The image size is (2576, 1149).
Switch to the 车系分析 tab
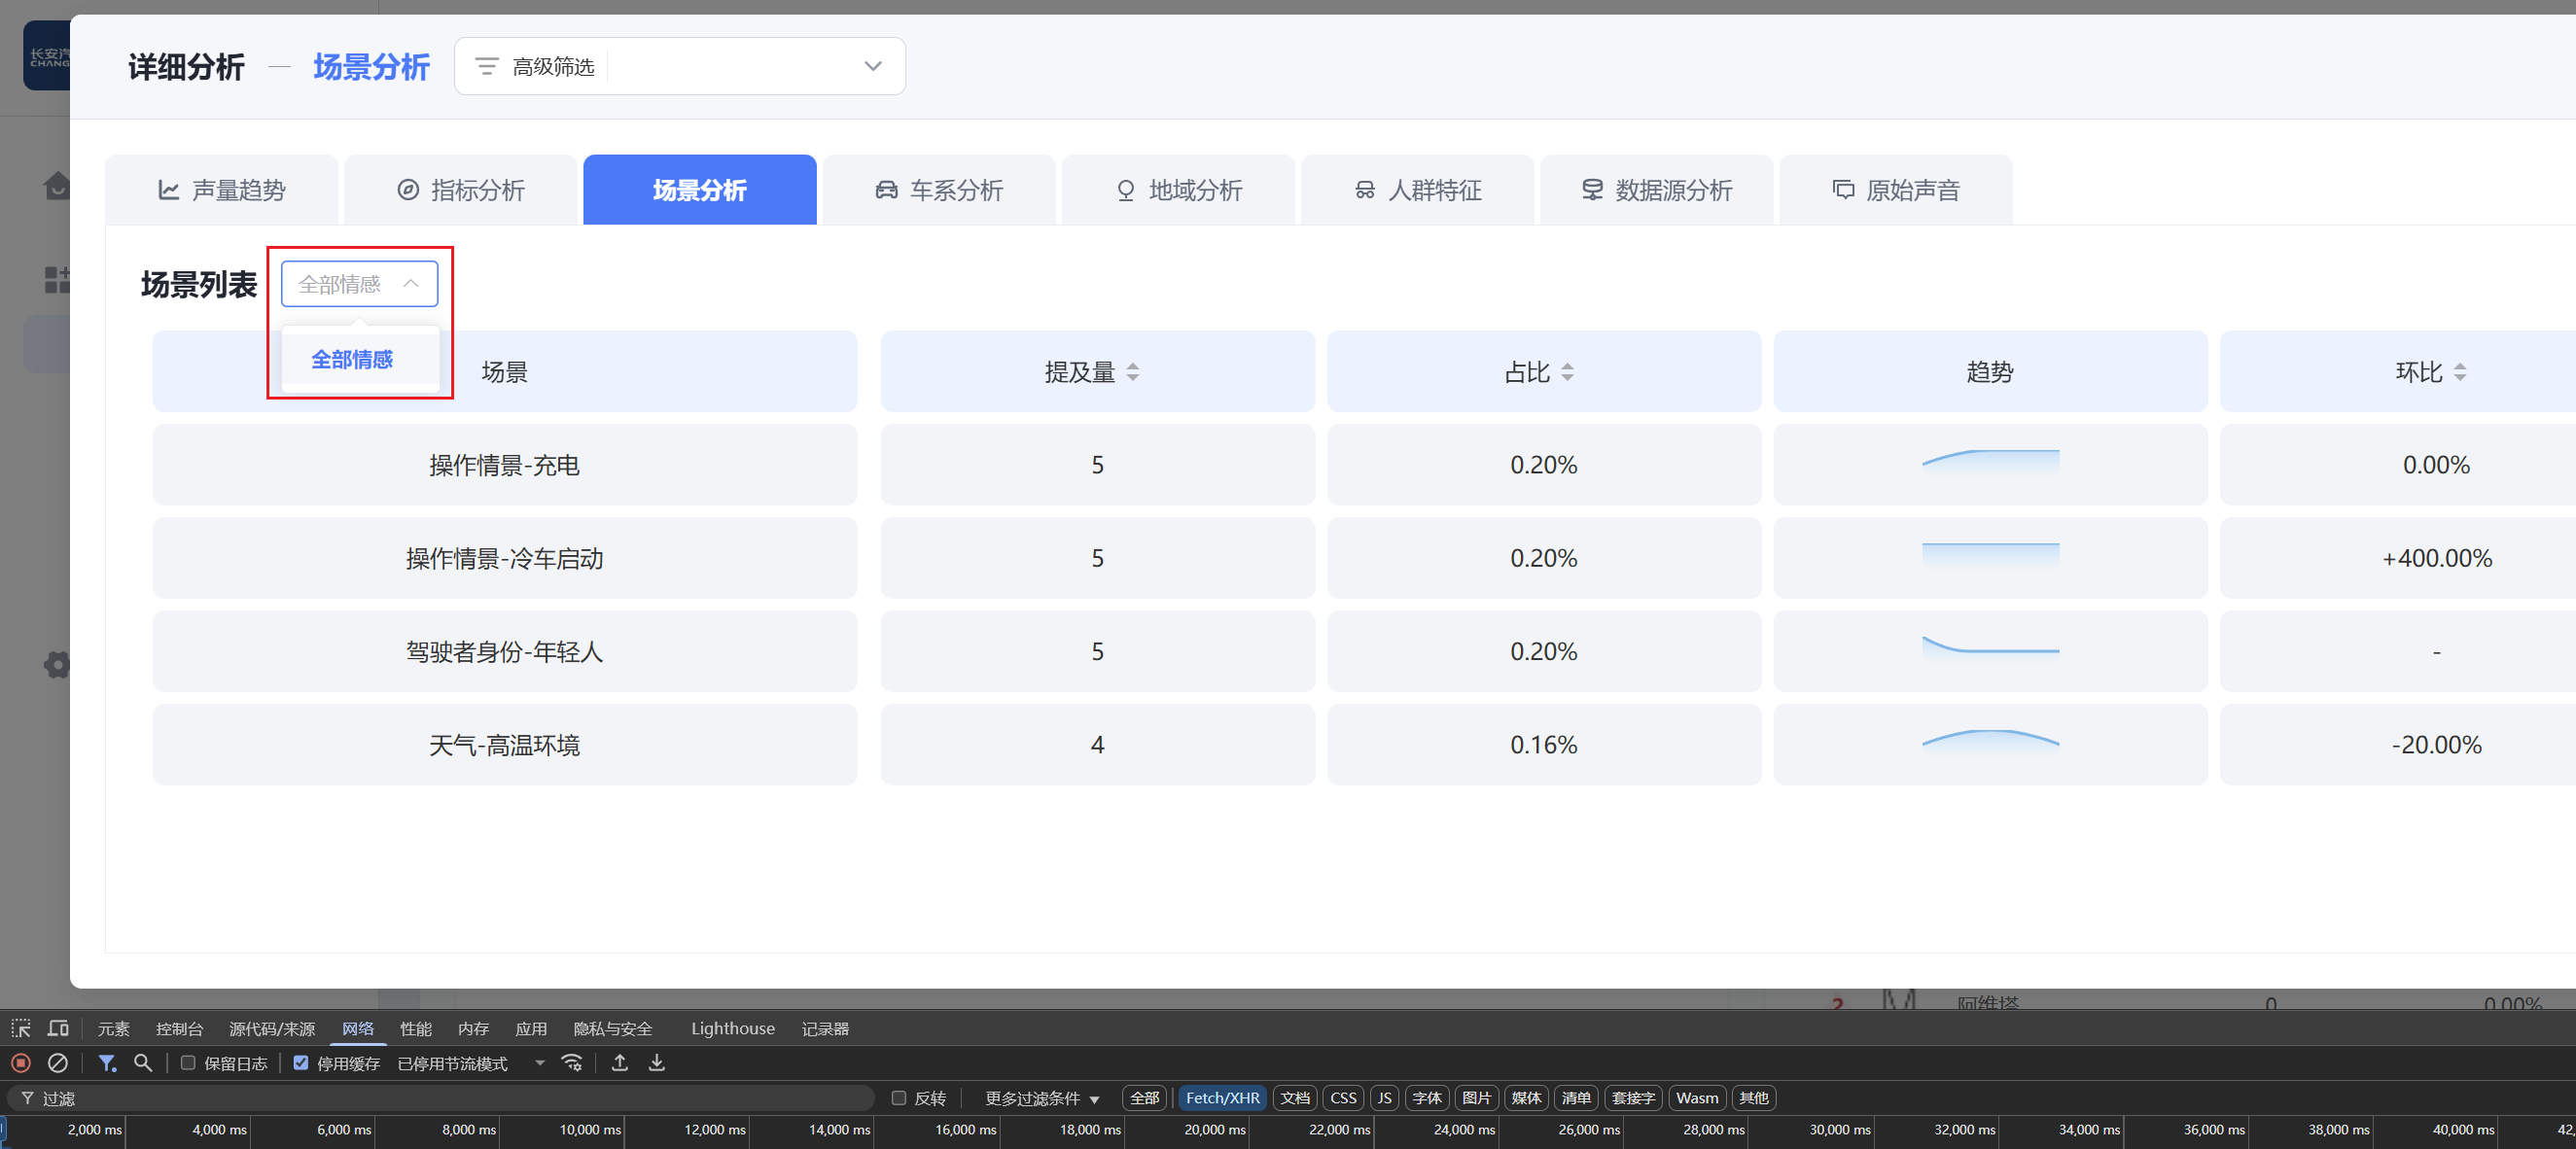tap(939, 190)
